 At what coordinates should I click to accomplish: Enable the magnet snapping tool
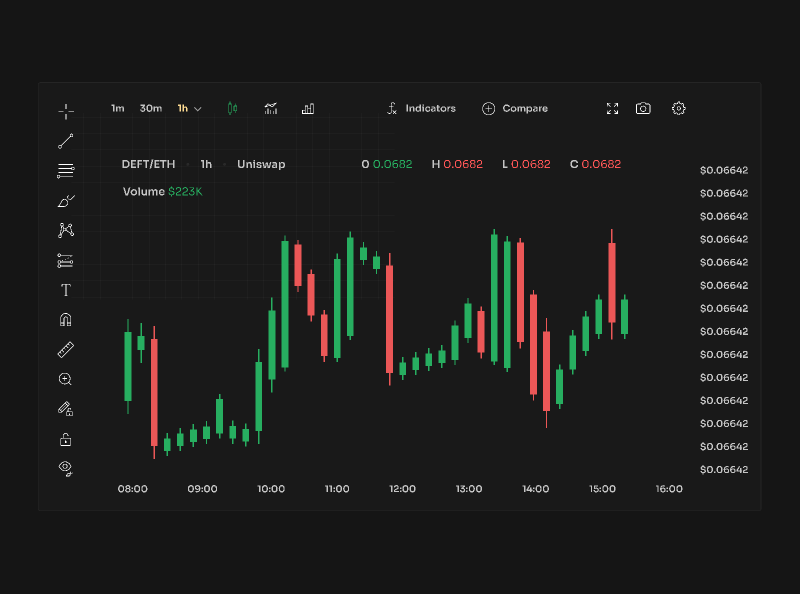[x=66, y=318]
